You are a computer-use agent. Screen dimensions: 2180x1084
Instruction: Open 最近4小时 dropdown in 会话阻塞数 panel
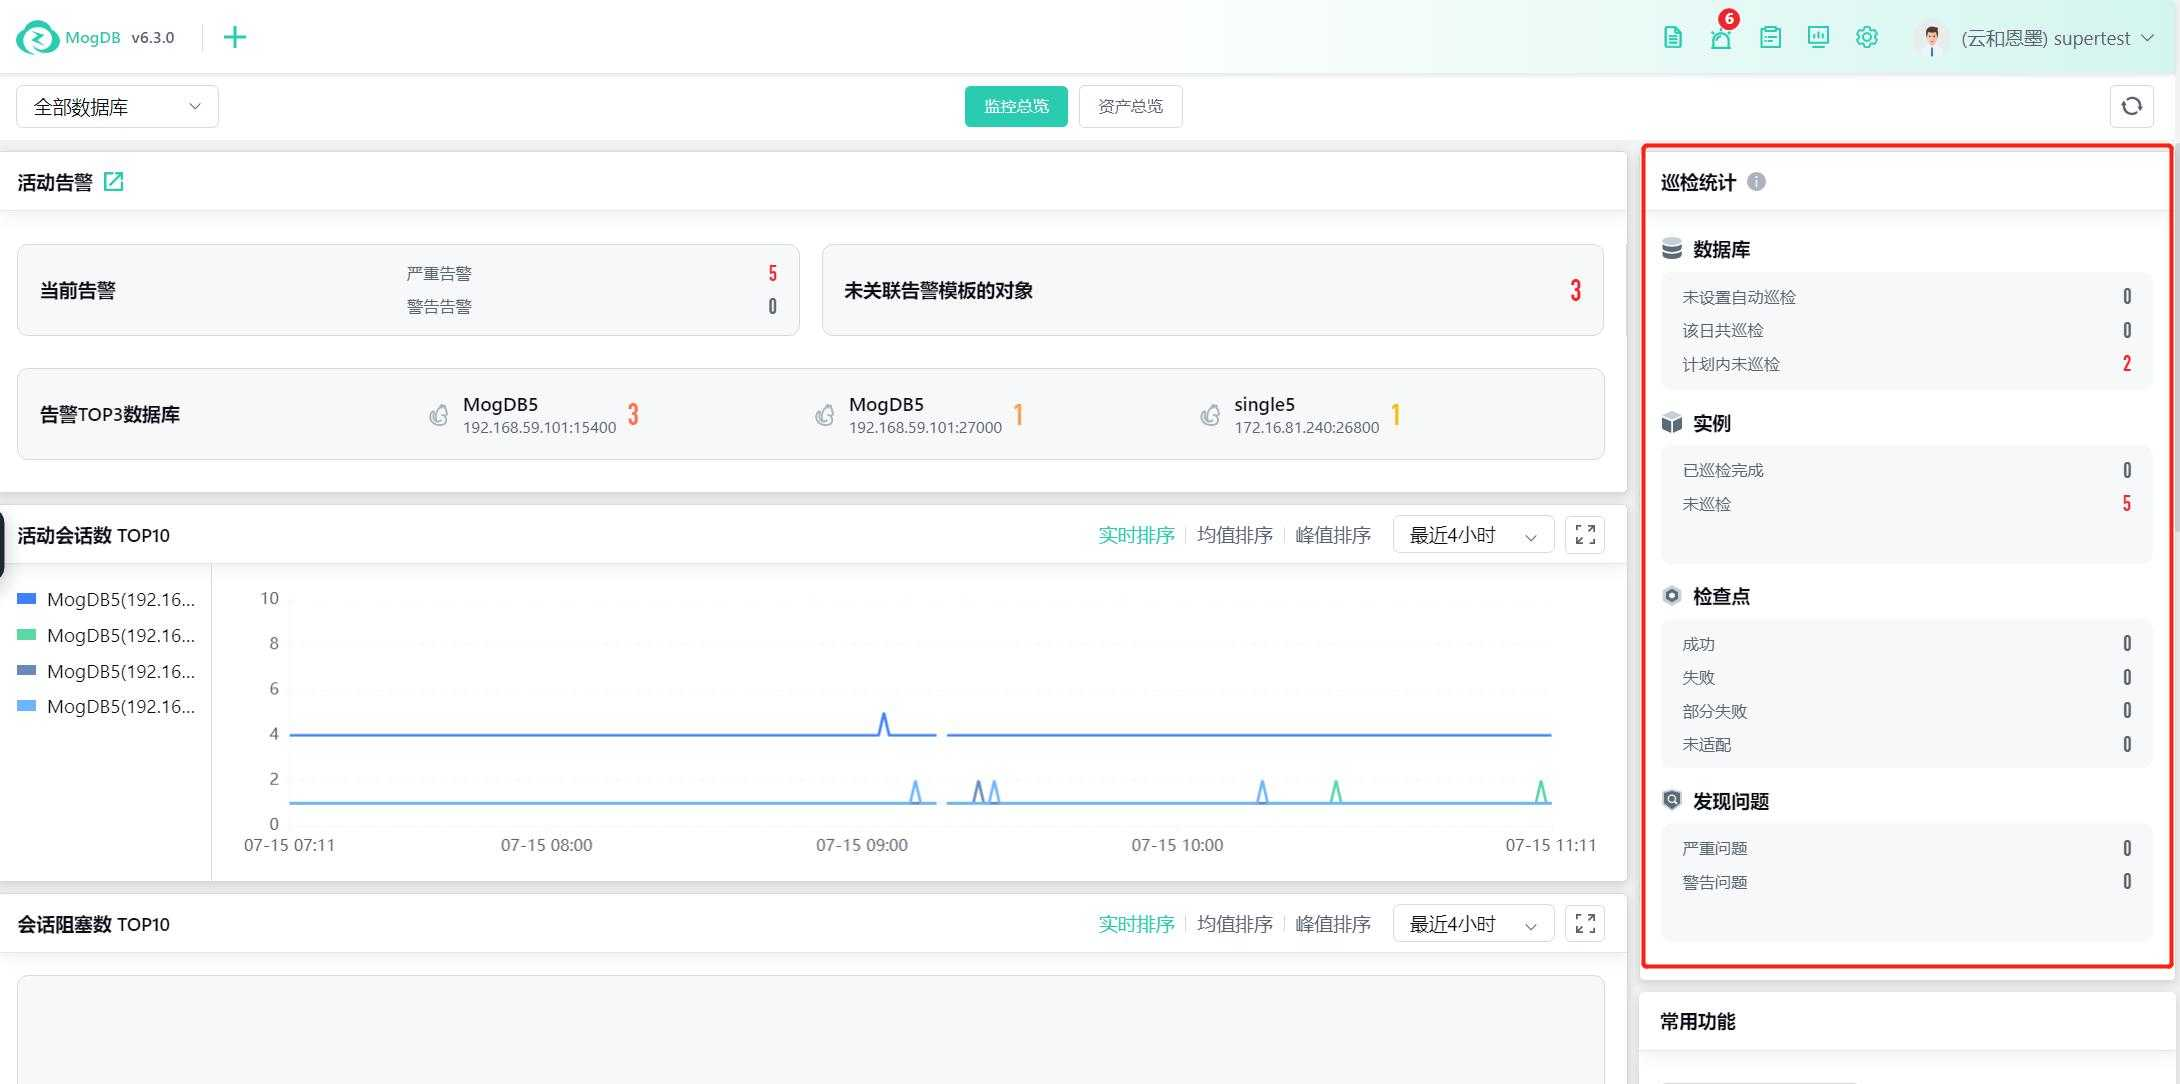[1473, 924]
